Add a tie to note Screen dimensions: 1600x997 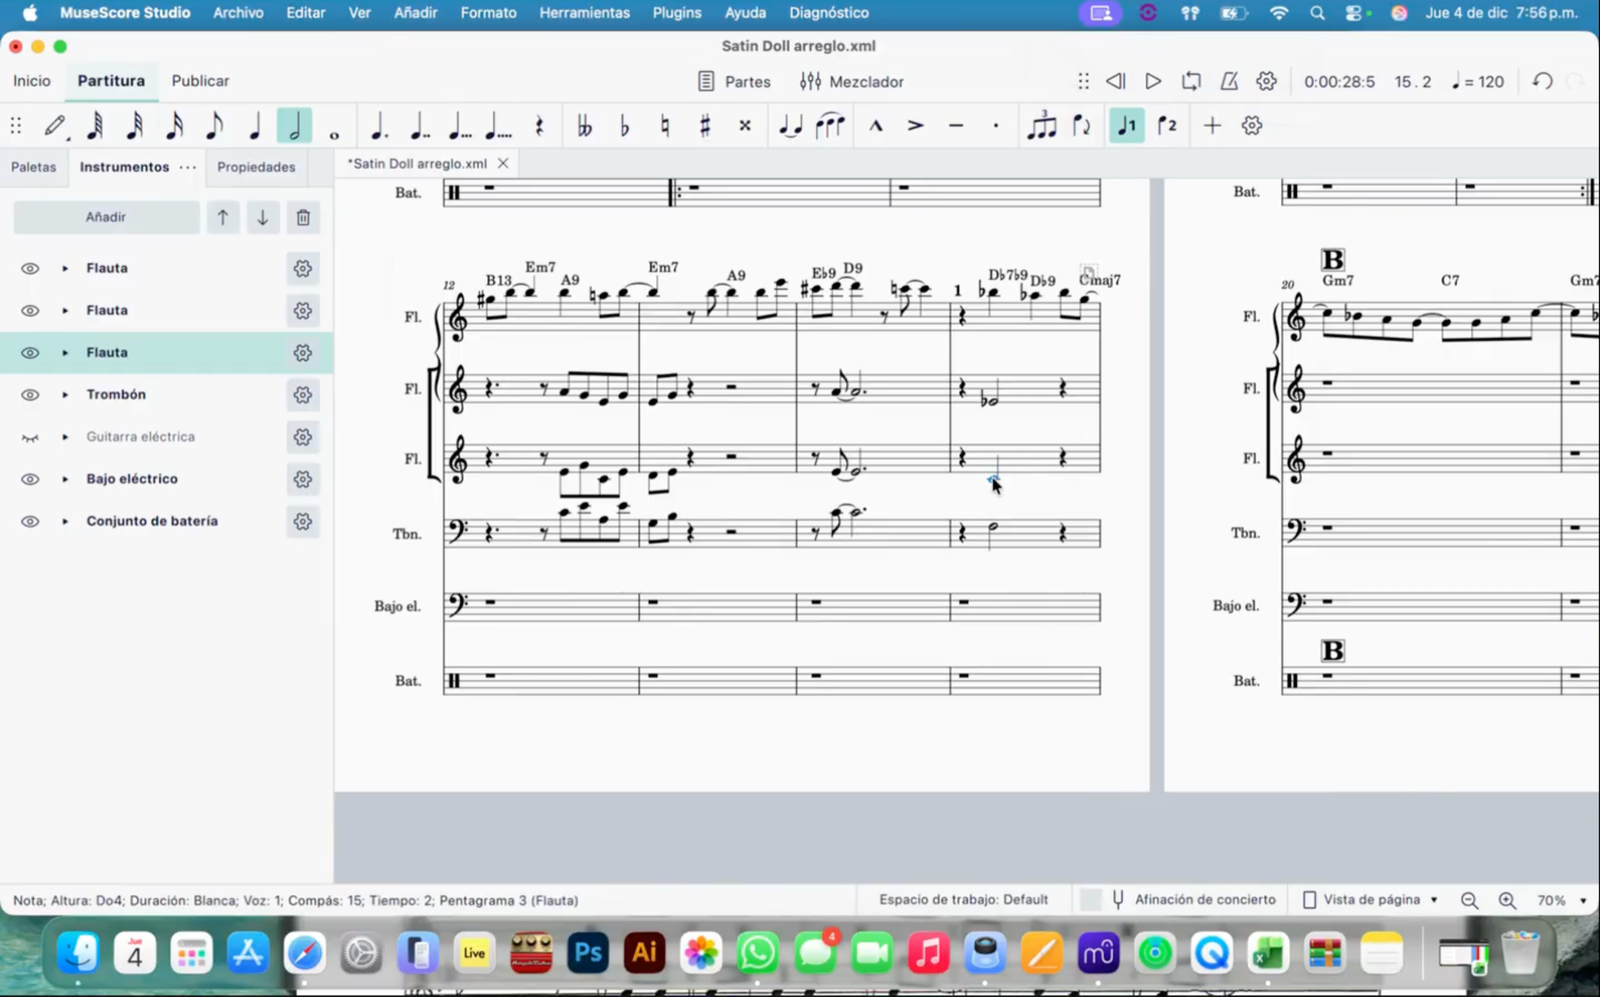(x=790, y=126)
